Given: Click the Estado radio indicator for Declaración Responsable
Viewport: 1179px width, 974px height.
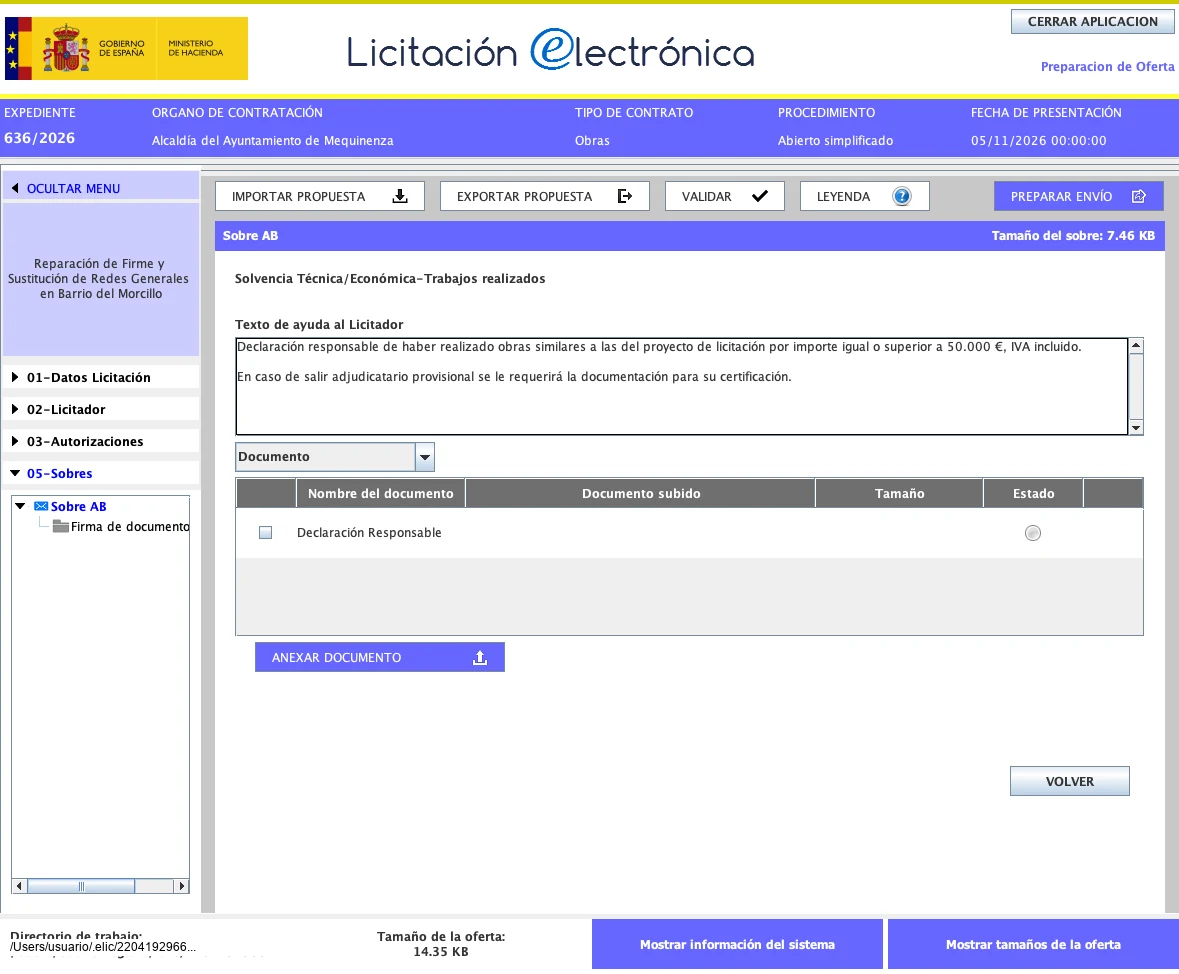Looking at the screenshot, I should click(x=1033, y=533).
